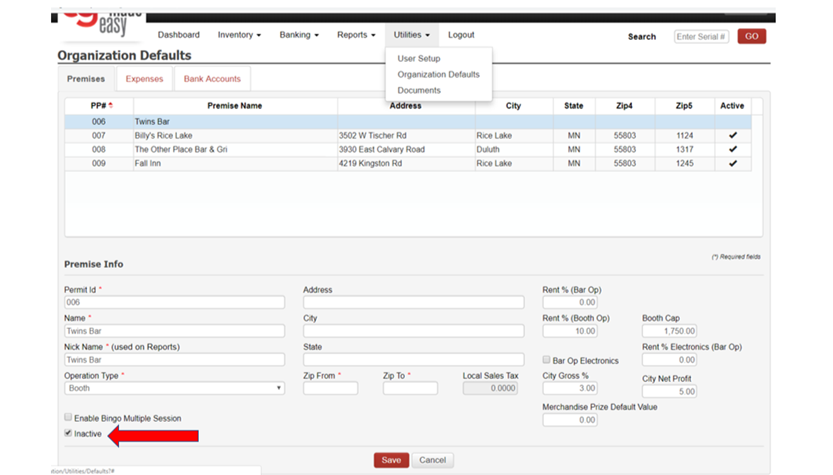Sort by Zip5 column header
833x475 pixels.
tap(684, 106)
